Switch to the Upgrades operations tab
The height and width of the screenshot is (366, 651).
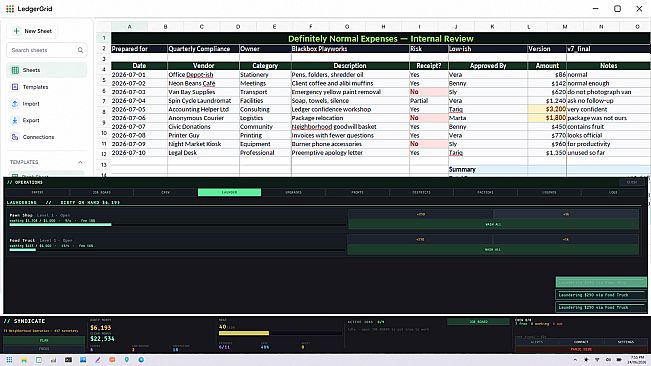293,192
